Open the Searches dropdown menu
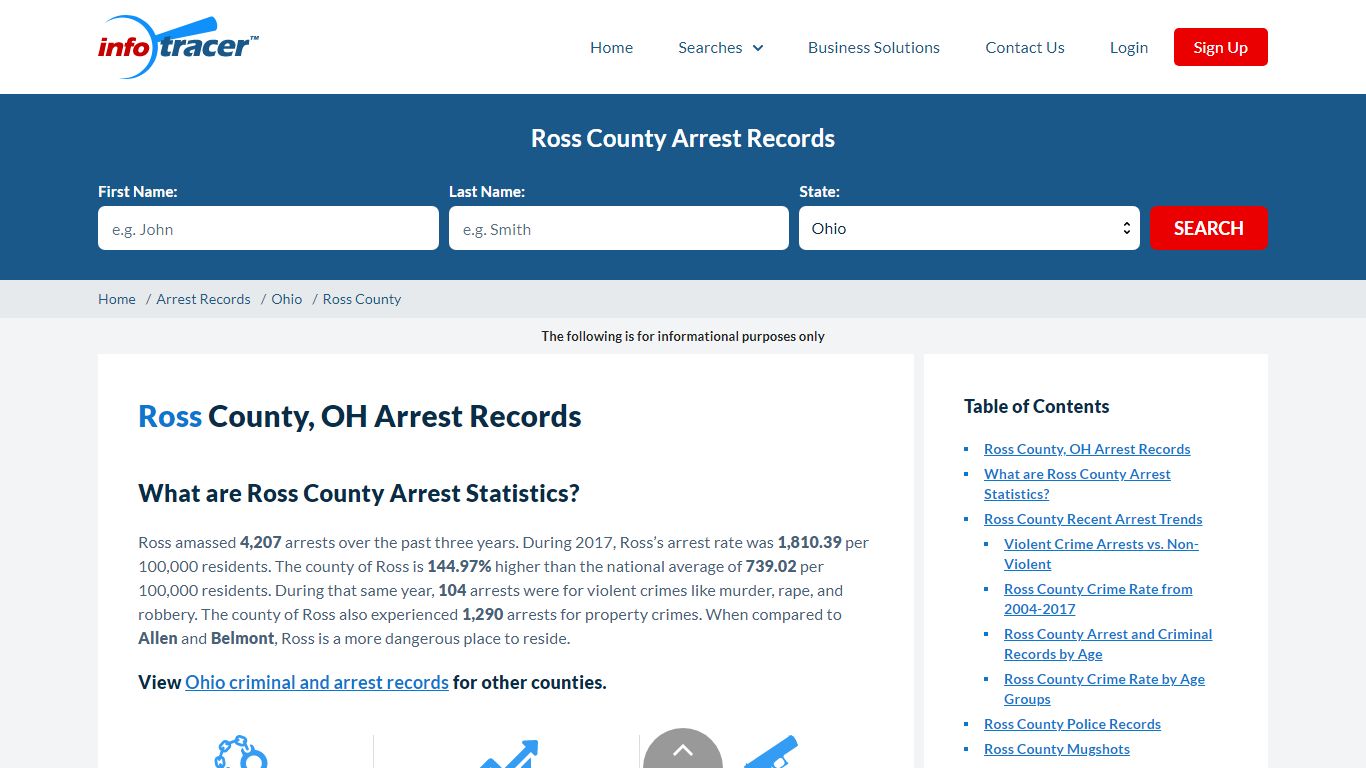The width and height of the screenshot is (1366, 768). (721, 47)
